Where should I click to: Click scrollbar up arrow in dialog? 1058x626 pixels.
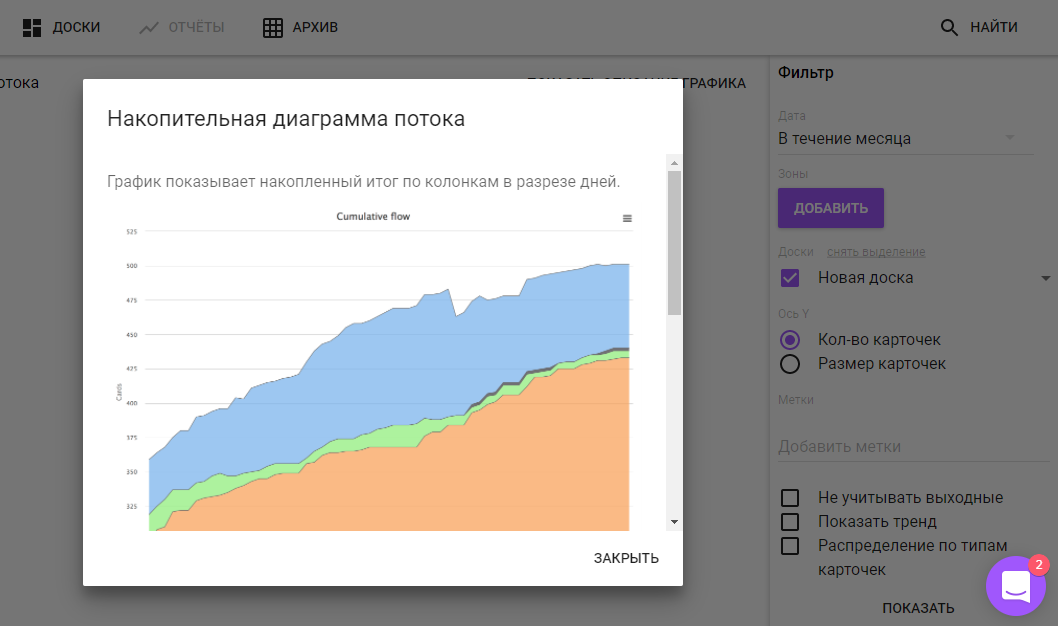click(674, 163)
